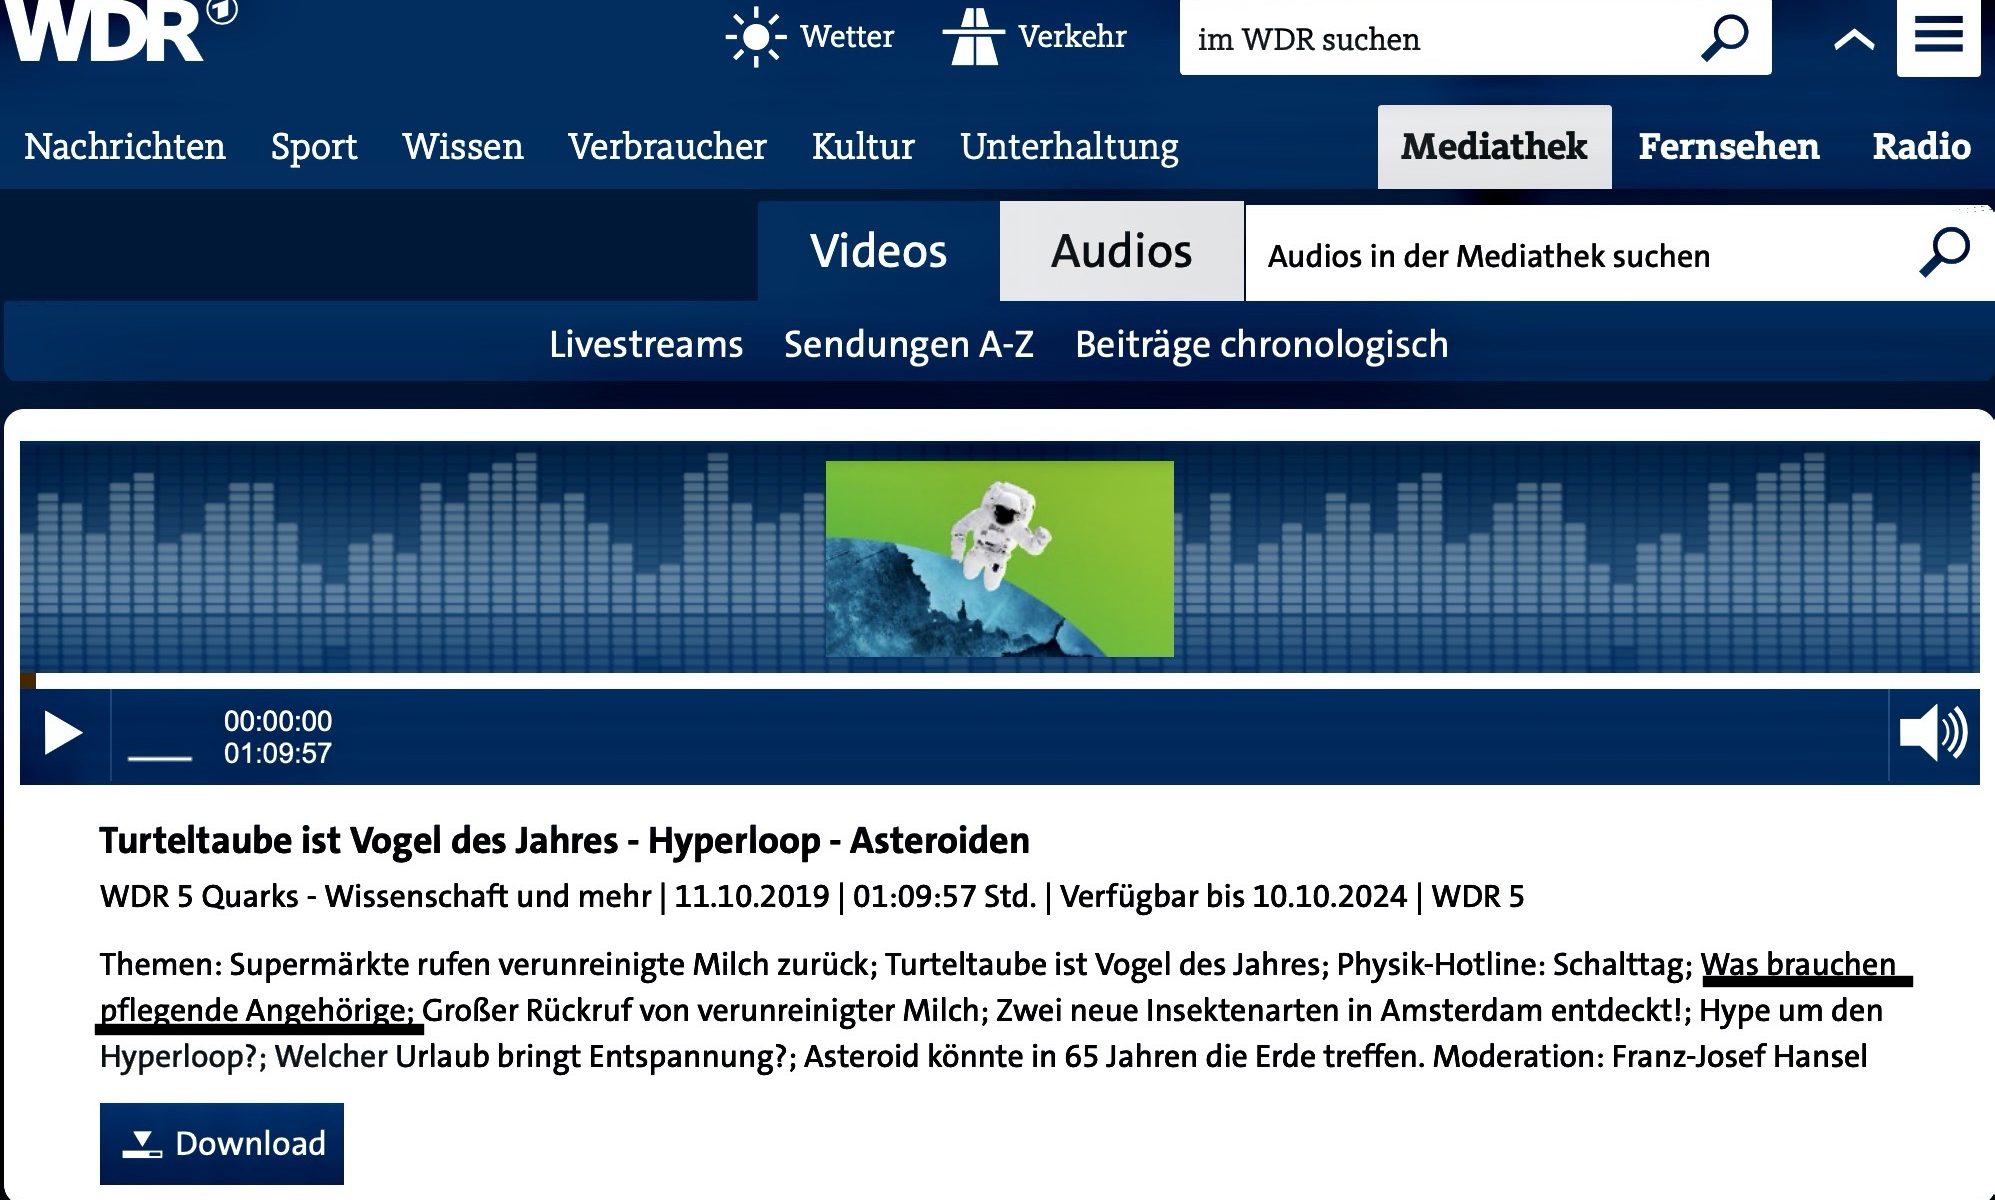The width and height of the screenshot is (1995, 1200).
Task: Open the Wissen section
Action: (x=463, y=146)
